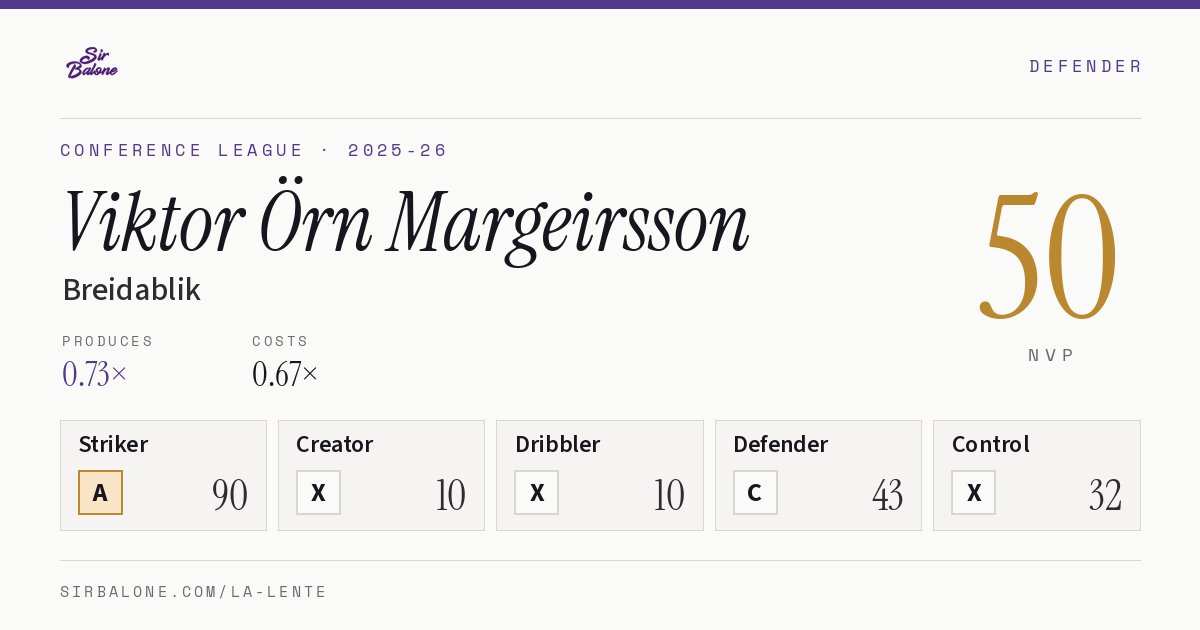Screen dimensions: 1200x630
Task: Click the Control score 32
Action: (1105, 495)
